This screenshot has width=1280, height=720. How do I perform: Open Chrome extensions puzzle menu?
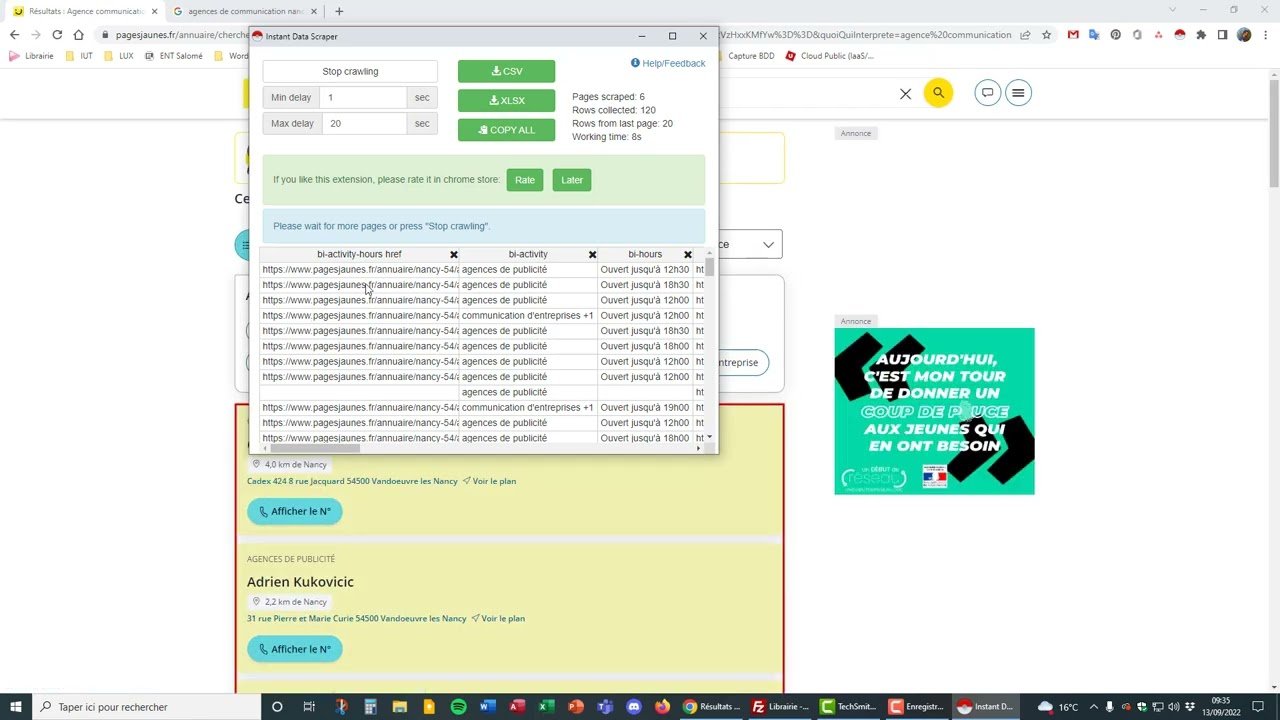tap(1201, 35)
